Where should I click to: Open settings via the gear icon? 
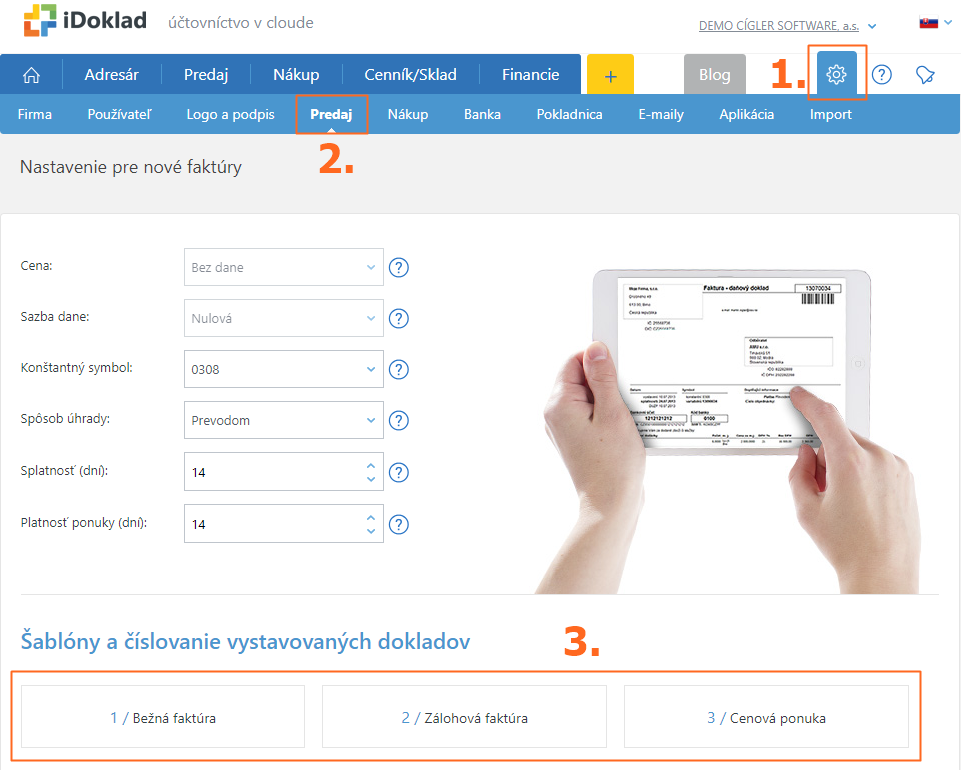[837, 75]
